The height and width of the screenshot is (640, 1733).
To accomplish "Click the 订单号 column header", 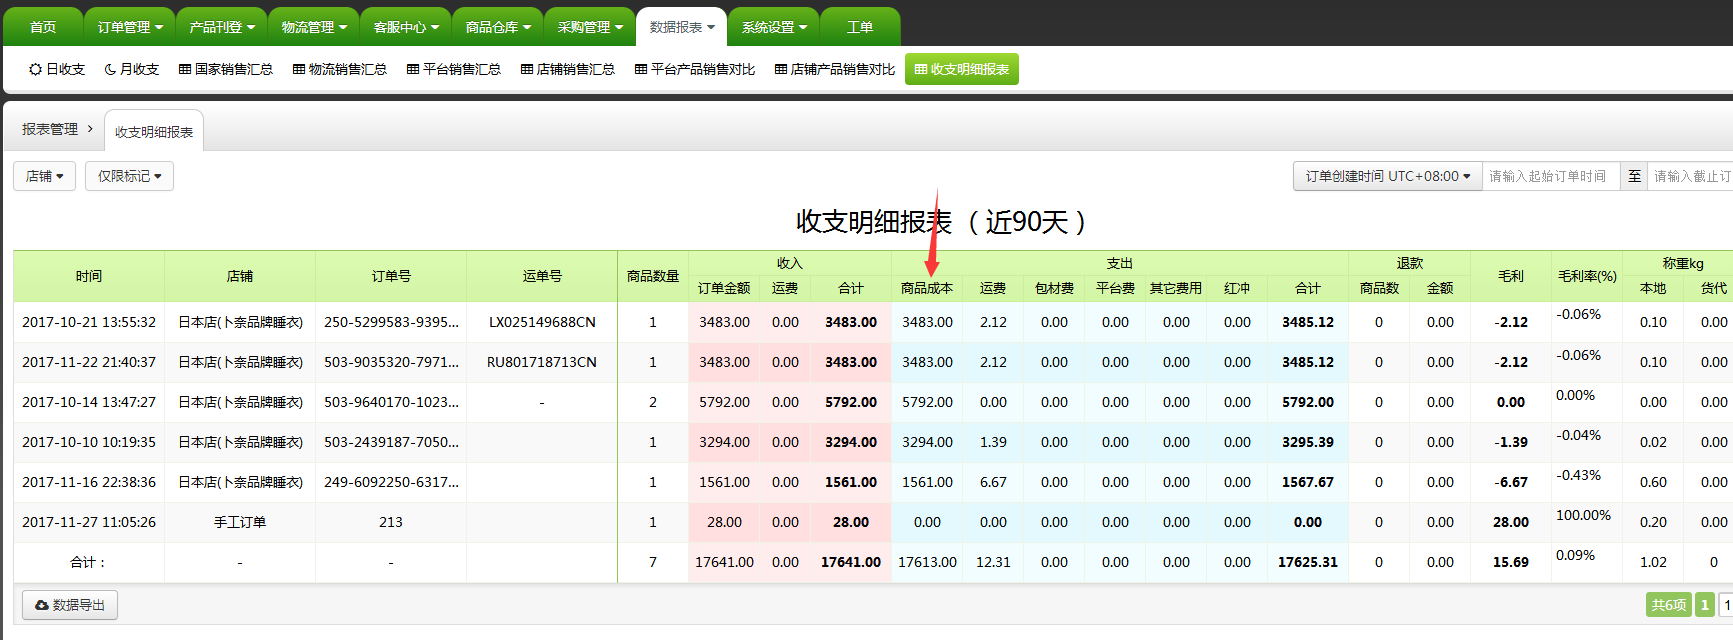I will point(391,276).
